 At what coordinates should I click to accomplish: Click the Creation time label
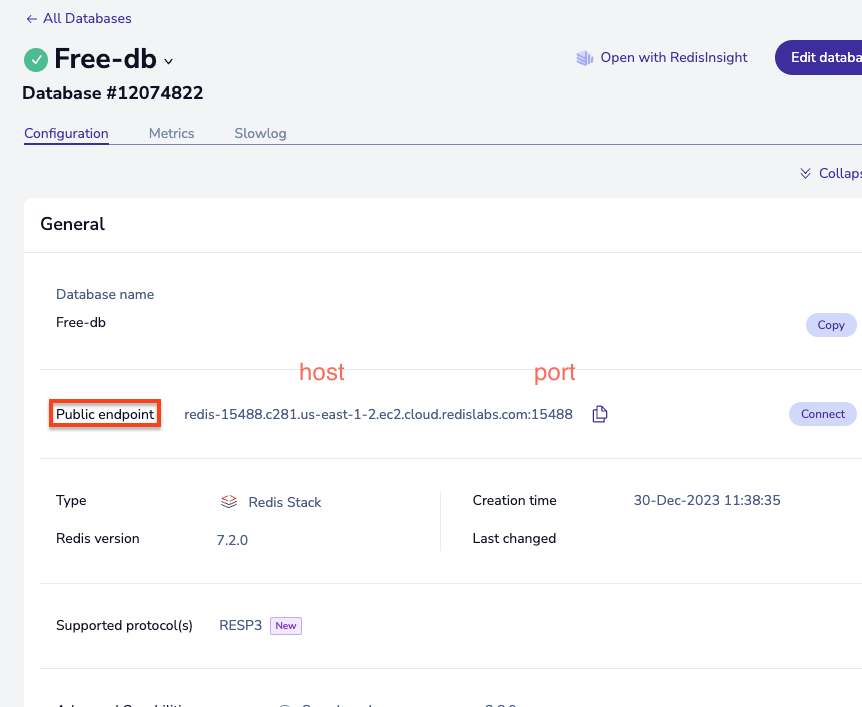515,500
